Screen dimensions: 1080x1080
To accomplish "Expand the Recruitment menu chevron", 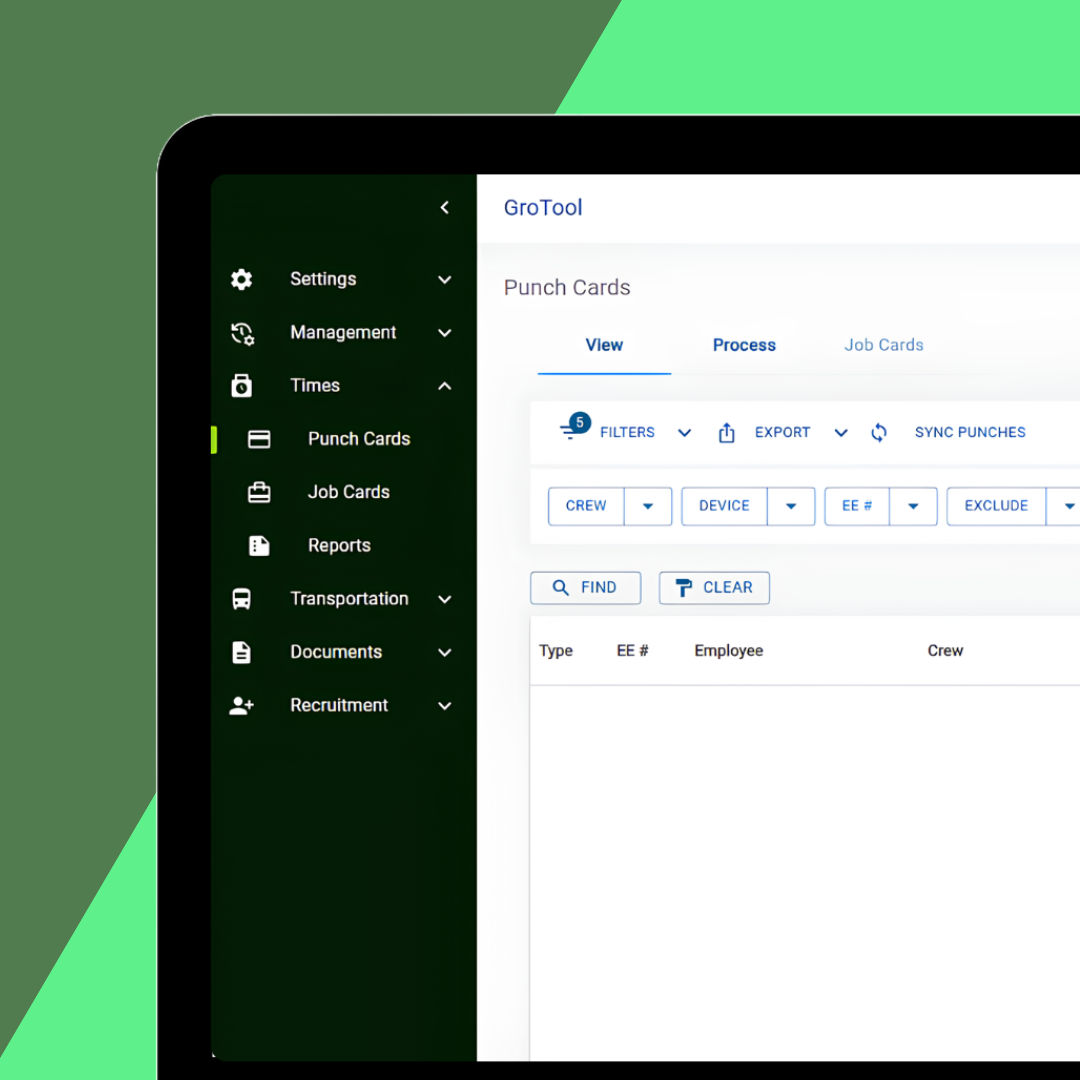I will (445, 706).
